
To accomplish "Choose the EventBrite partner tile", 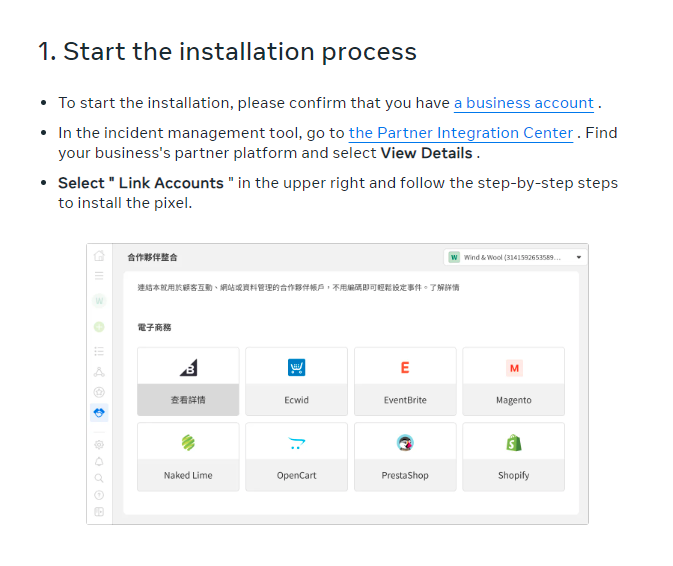I will click(x=405, y=381).
